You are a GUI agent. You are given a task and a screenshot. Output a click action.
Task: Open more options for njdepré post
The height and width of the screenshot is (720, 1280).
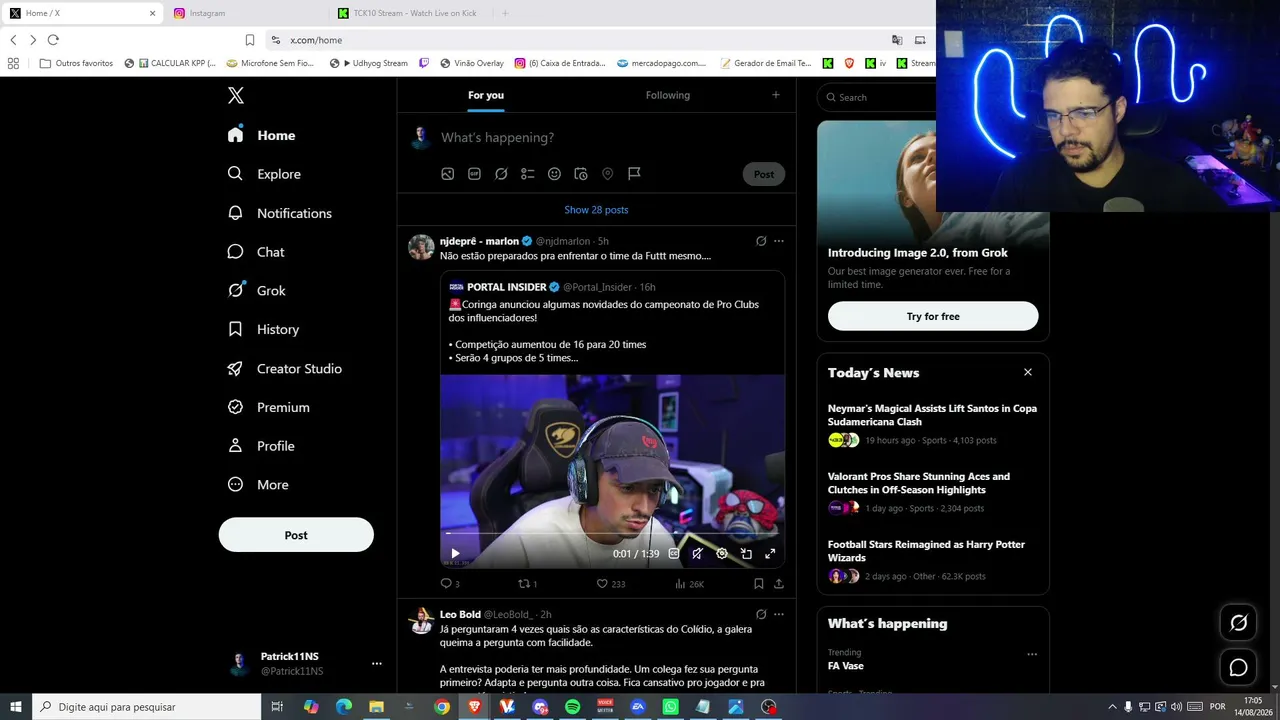[x=779, y=241]
